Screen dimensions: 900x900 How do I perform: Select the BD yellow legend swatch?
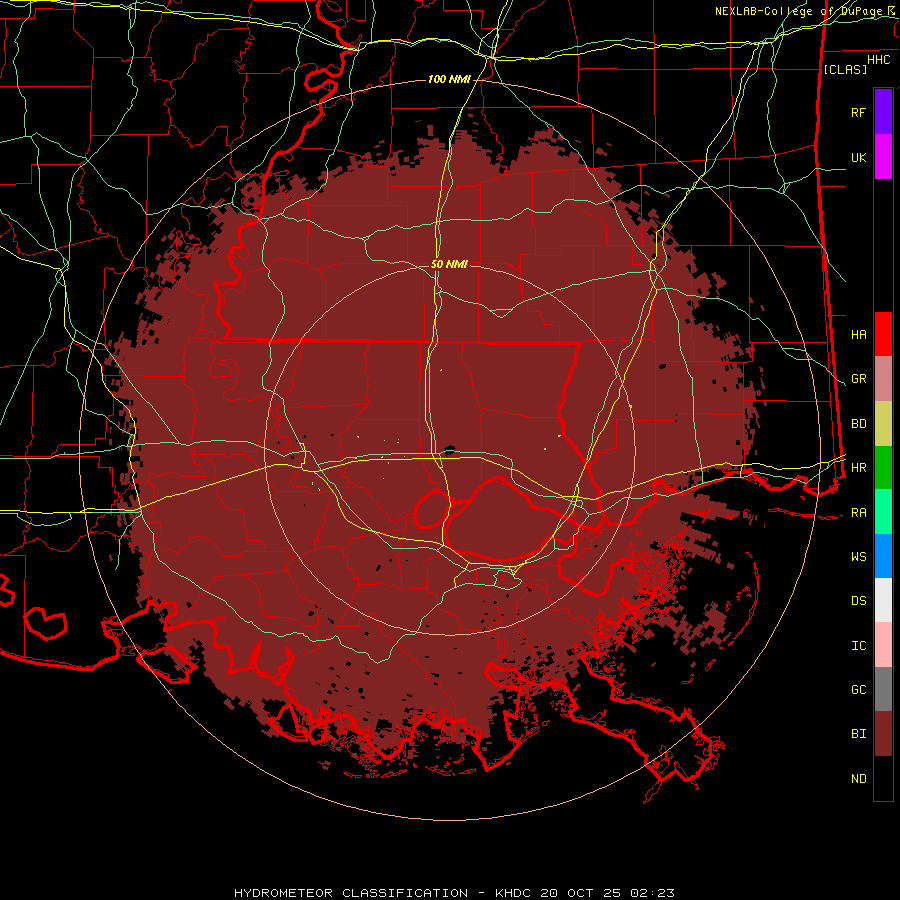pyautogui.click(x=883, y=424)
